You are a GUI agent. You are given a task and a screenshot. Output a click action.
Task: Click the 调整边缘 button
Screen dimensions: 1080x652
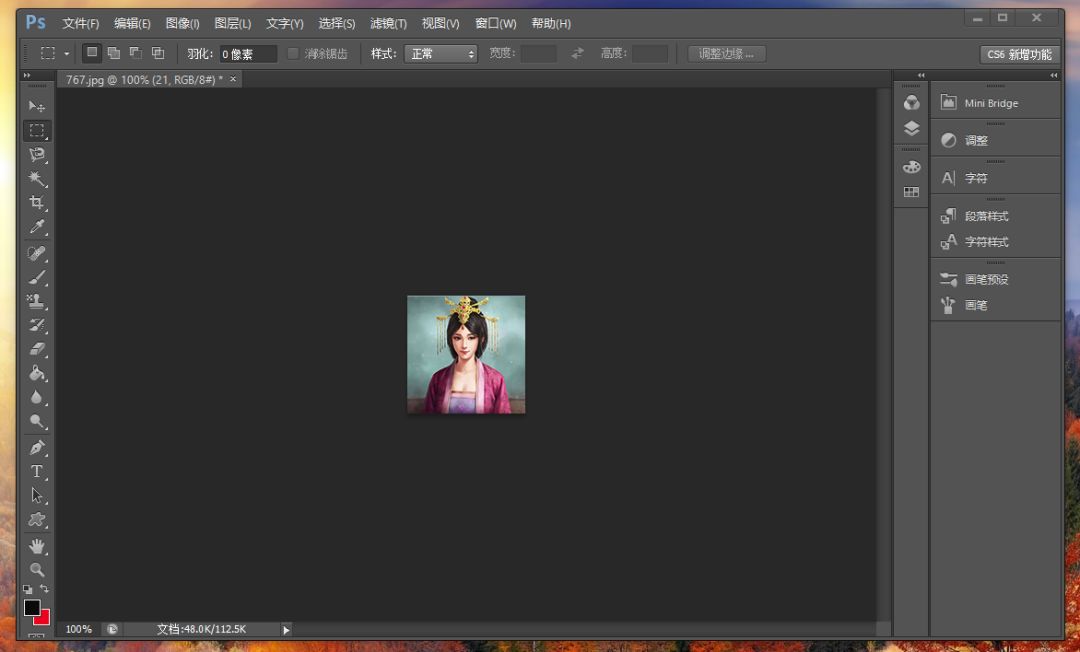727,54
